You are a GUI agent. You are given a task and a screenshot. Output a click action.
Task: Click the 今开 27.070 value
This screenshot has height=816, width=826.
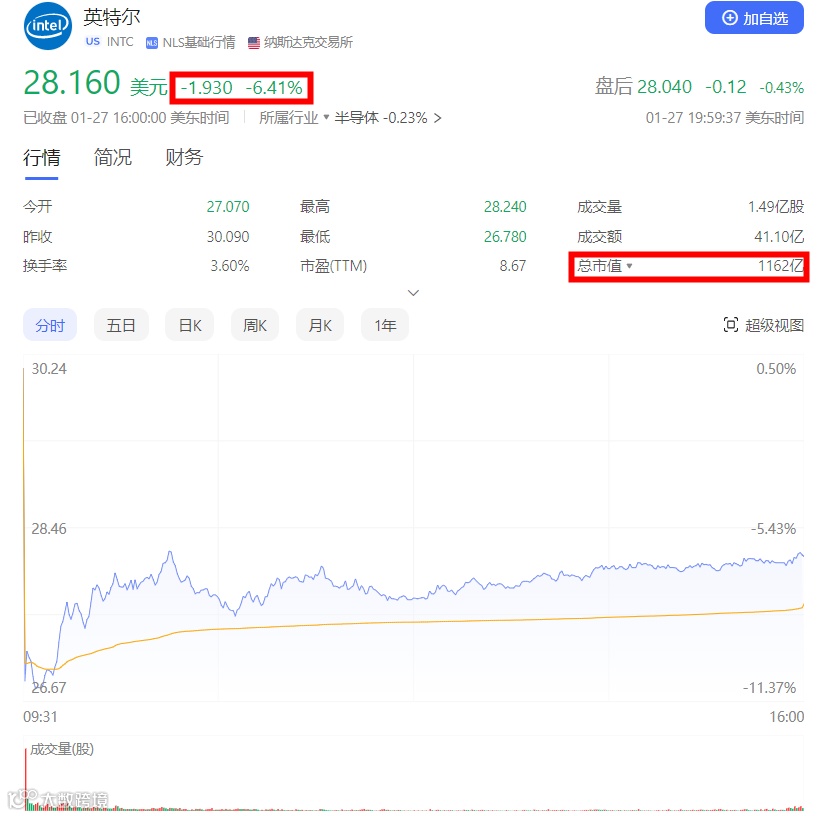point(228,207)
